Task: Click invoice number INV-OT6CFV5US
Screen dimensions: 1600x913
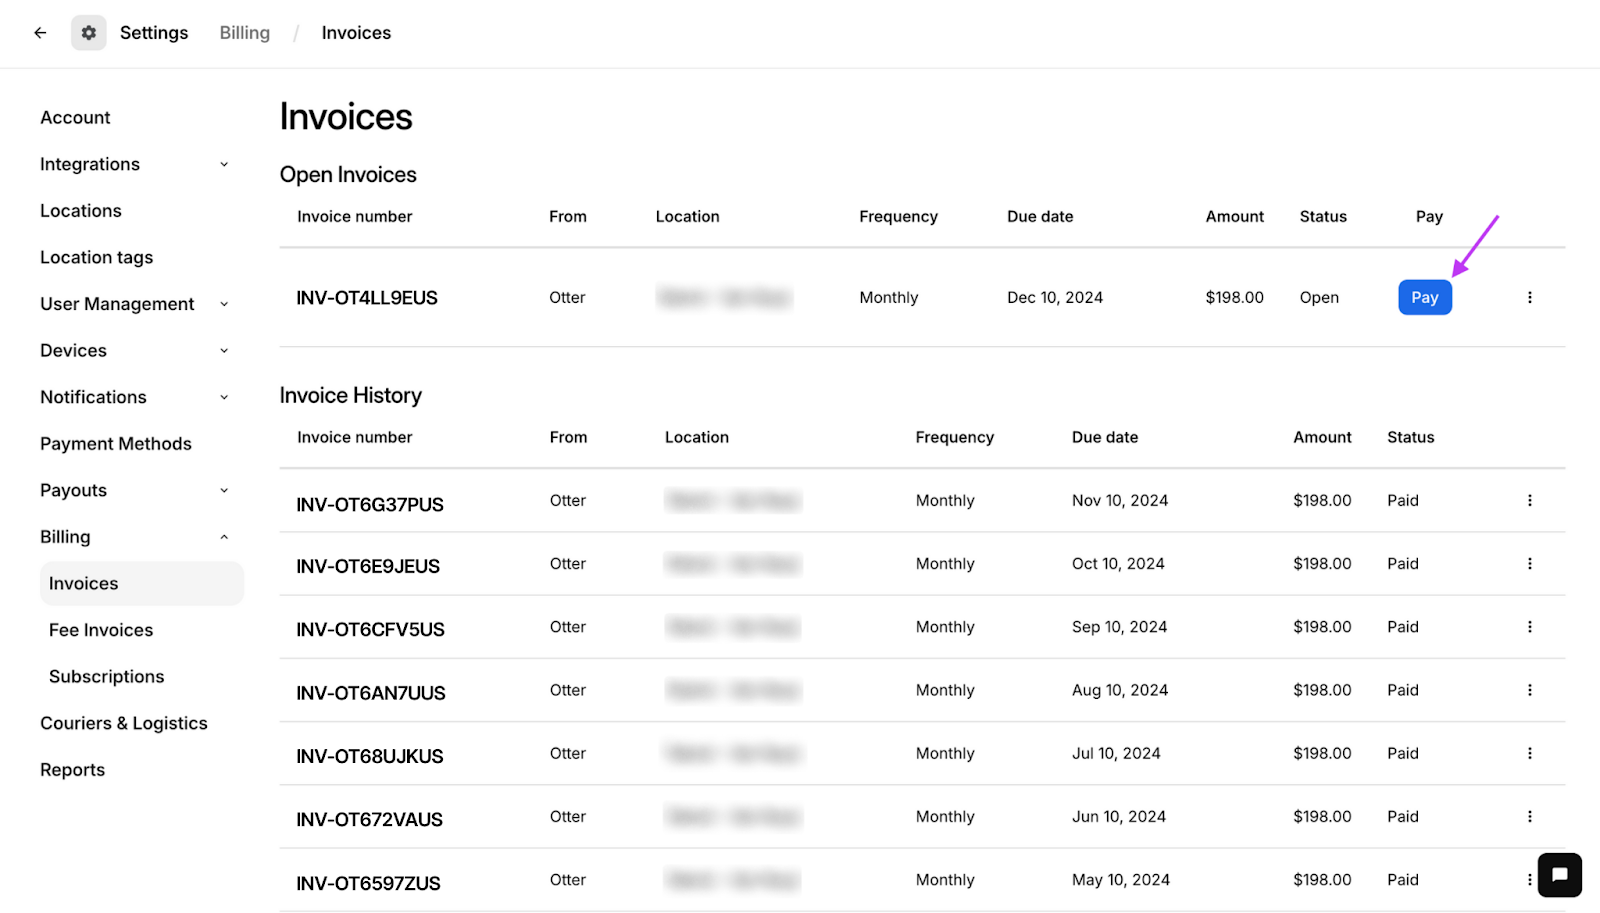Action: click(371, 630)
